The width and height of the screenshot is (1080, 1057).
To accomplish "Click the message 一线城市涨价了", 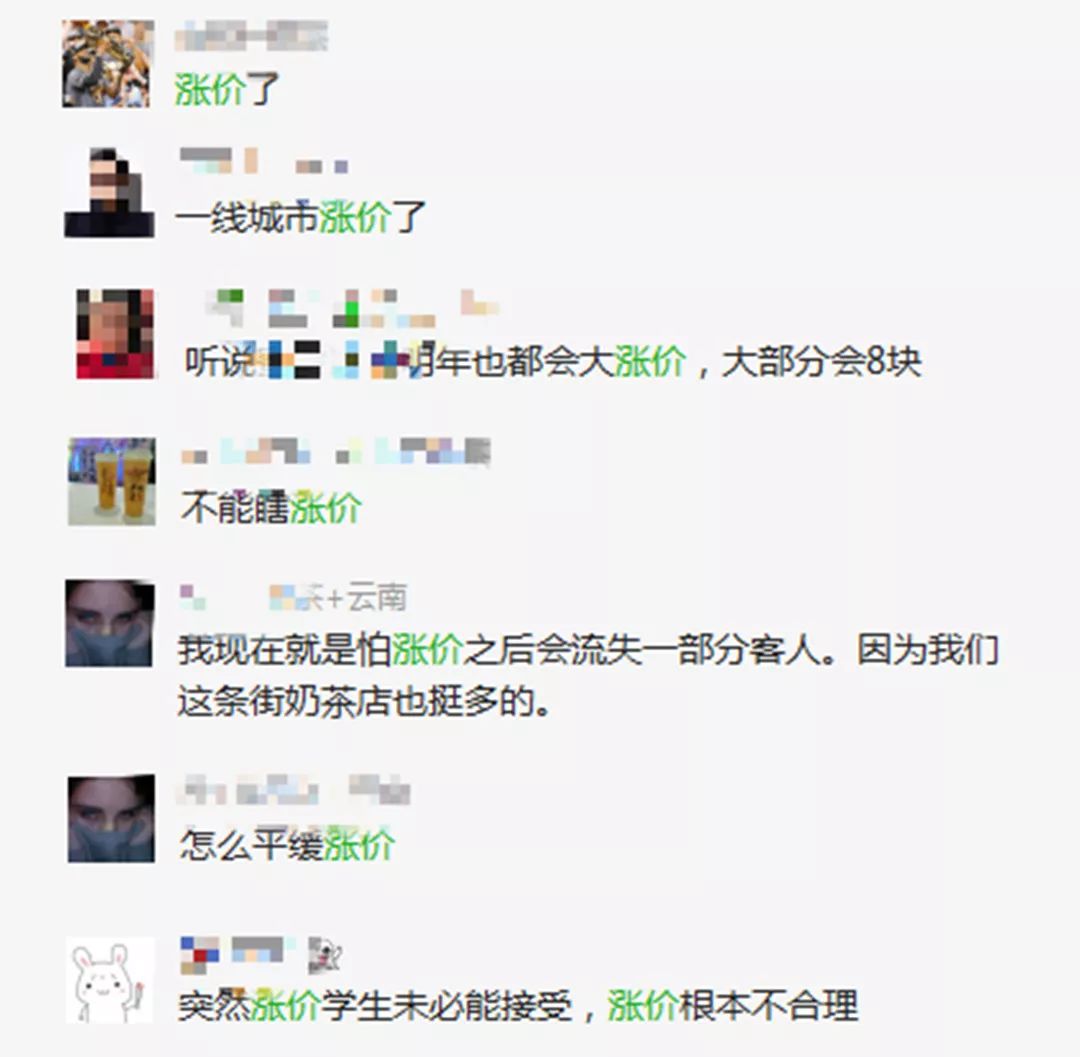I will coord(300,218).
